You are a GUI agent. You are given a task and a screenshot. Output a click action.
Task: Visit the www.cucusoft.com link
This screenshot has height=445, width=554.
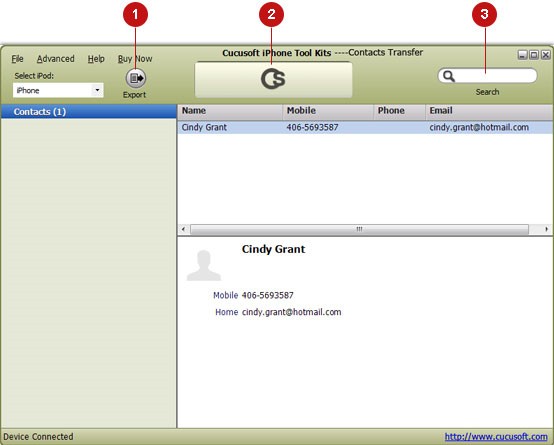point(496,437)
